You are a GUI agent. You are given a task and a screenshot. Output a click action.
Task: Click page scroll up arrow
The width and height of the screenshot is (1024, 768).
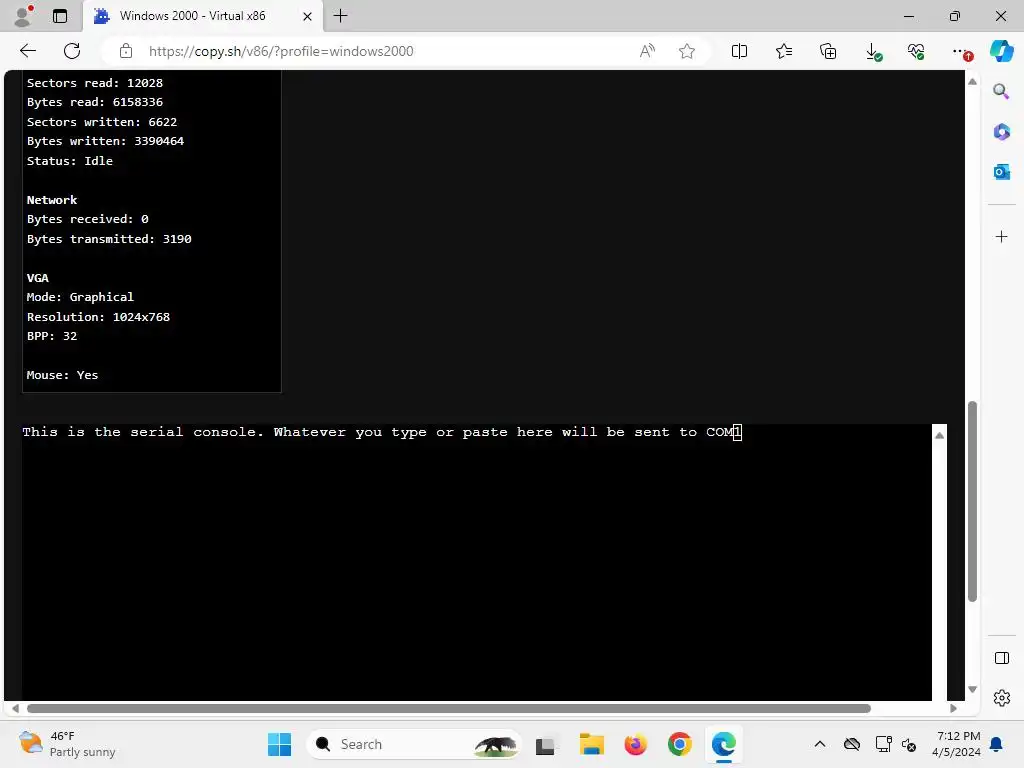[972, 82]
